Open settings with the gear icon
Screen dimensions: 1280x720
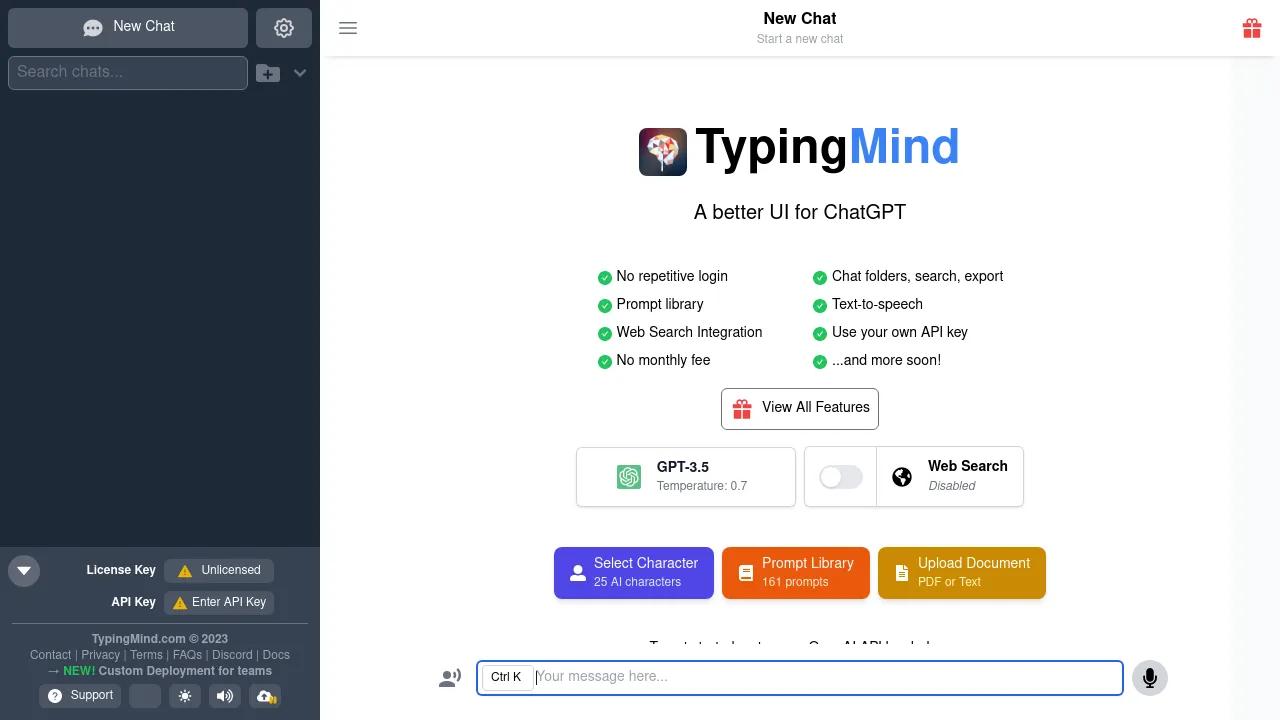tap(284, 28)
